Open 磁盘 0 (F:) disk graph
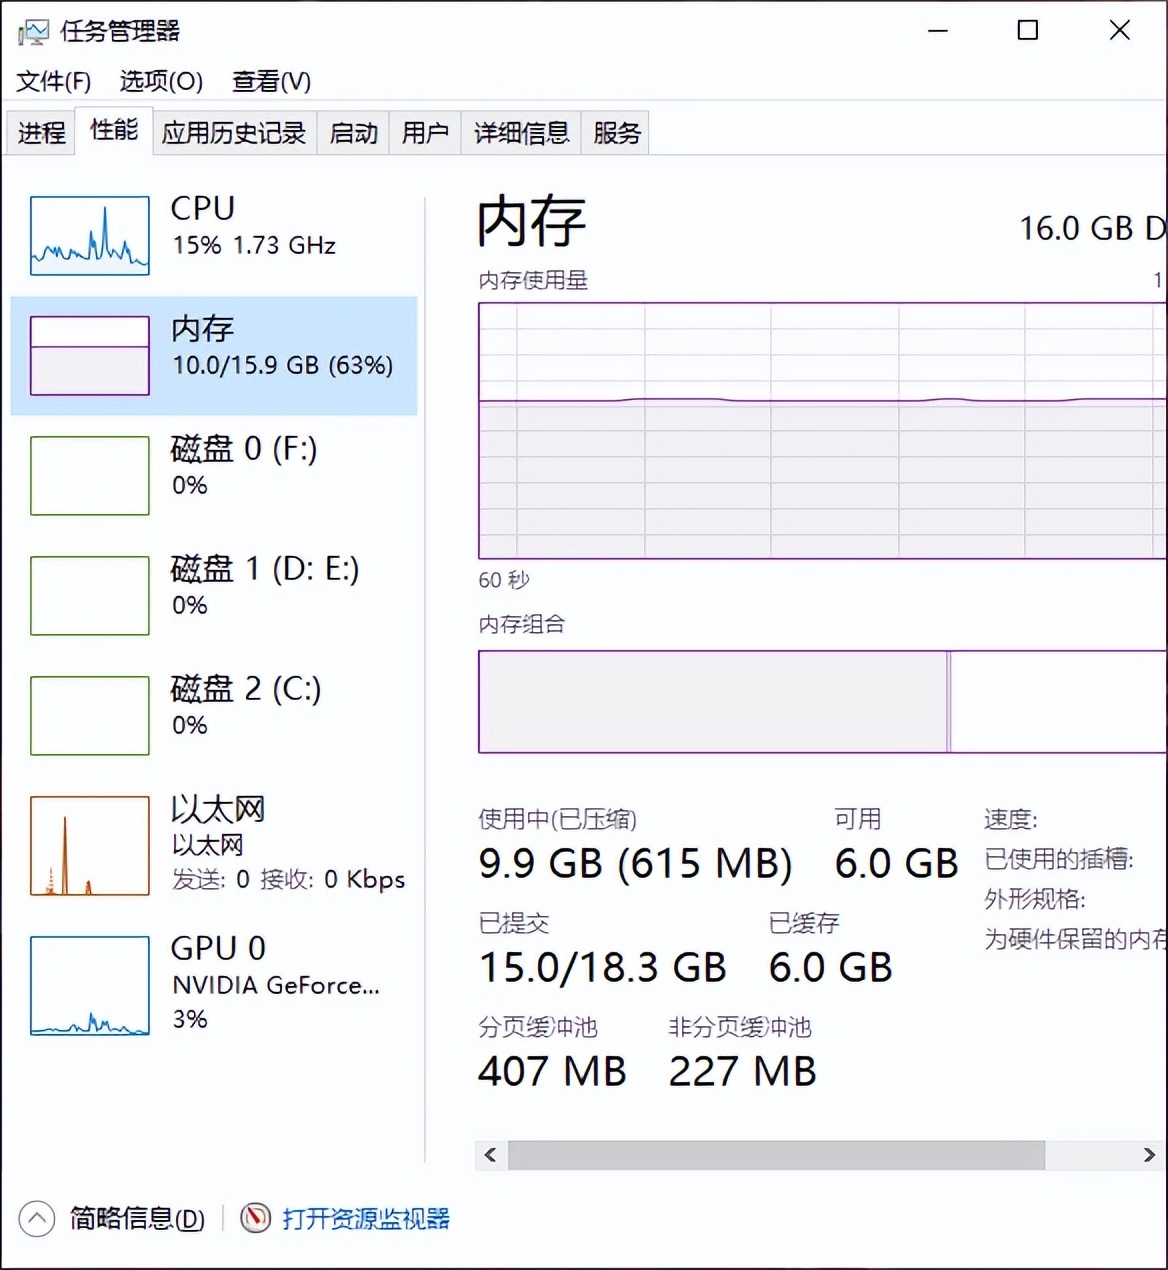The height and width of the screenshot is (1270, 1168). [90, 476]
